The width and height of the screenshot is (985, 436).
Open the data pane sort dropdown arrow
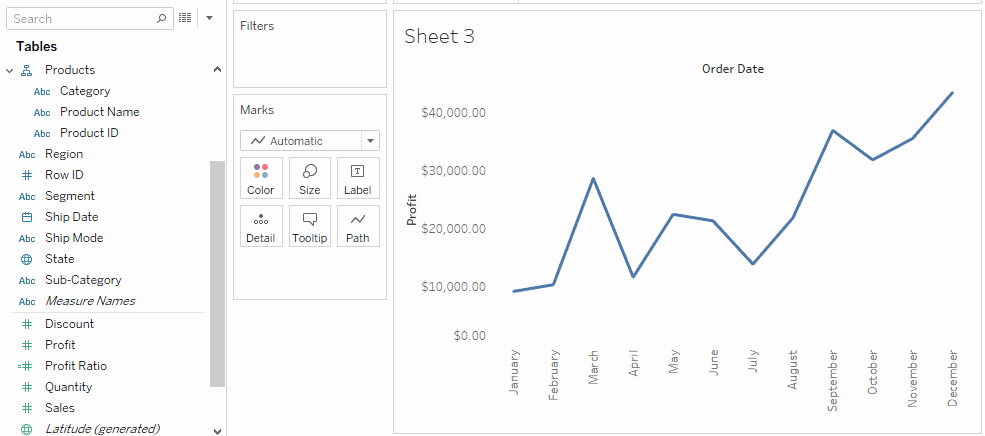tap(209, 18)
